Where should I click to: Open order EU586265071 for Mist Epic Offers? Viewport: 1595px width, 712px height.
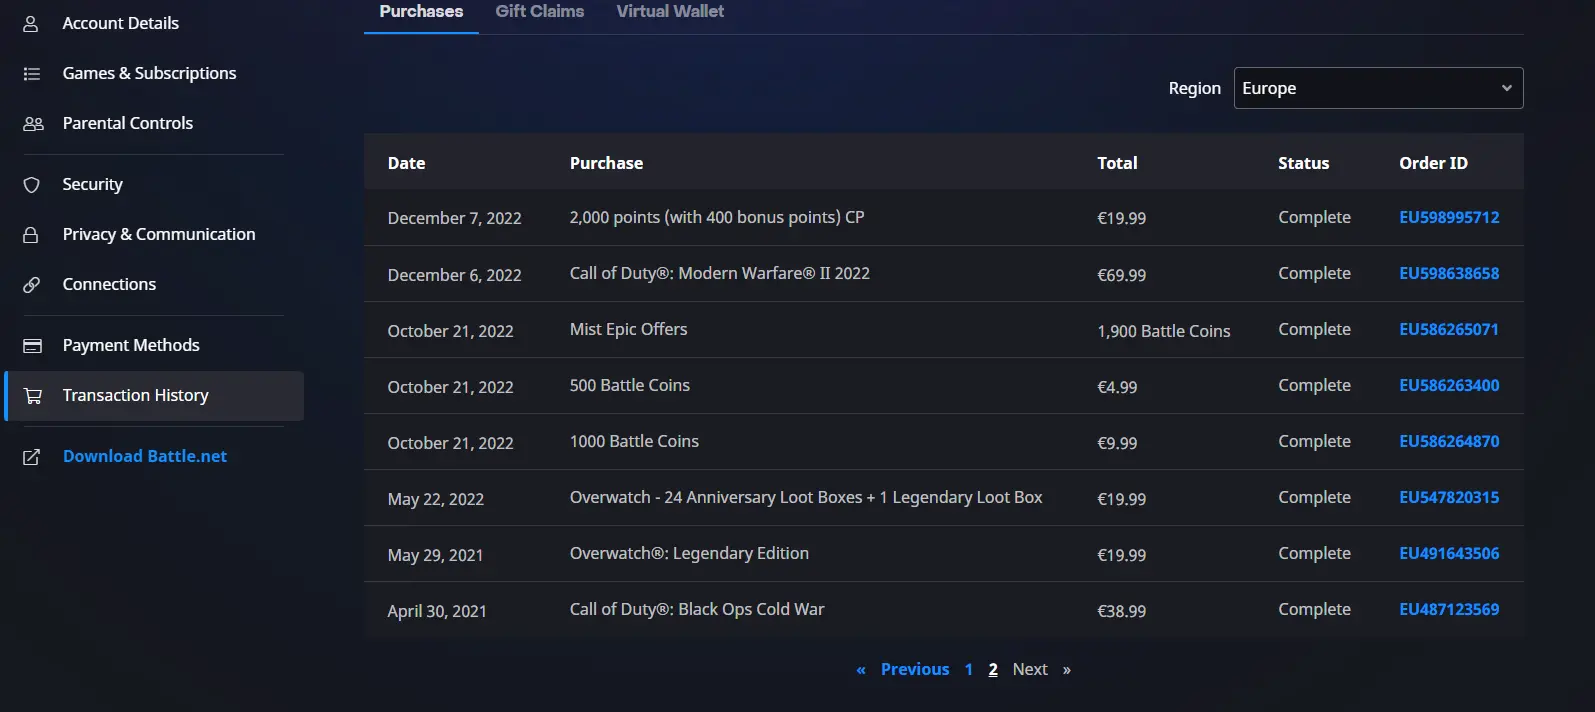click(x=1449, y=329)
